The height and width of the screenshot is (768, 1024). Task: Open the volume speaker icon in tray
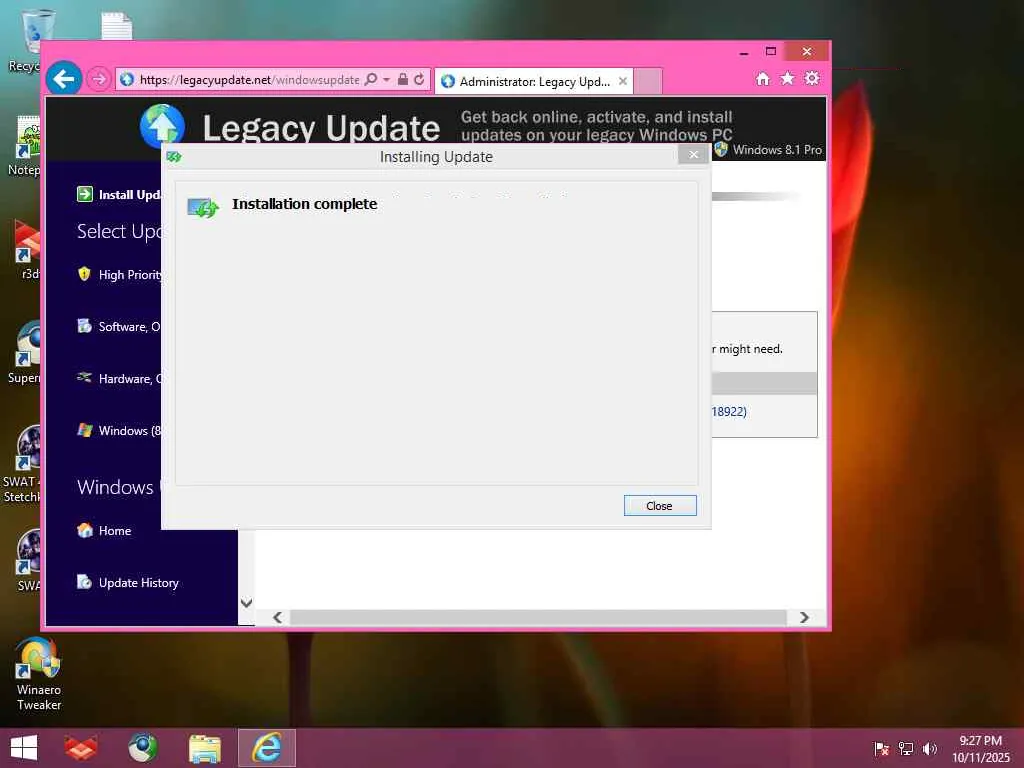tap(929, 749)
